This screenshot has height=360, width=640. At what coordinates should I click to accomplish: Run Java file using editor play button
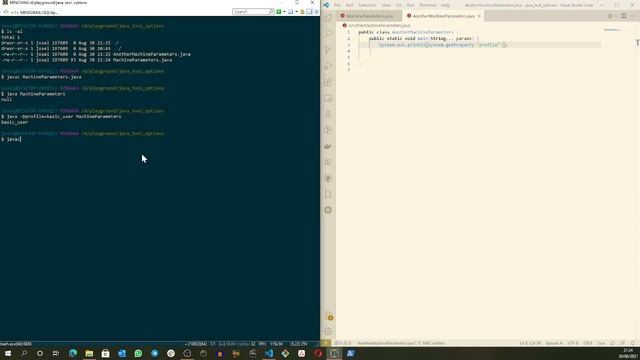(x=610, y=16)
